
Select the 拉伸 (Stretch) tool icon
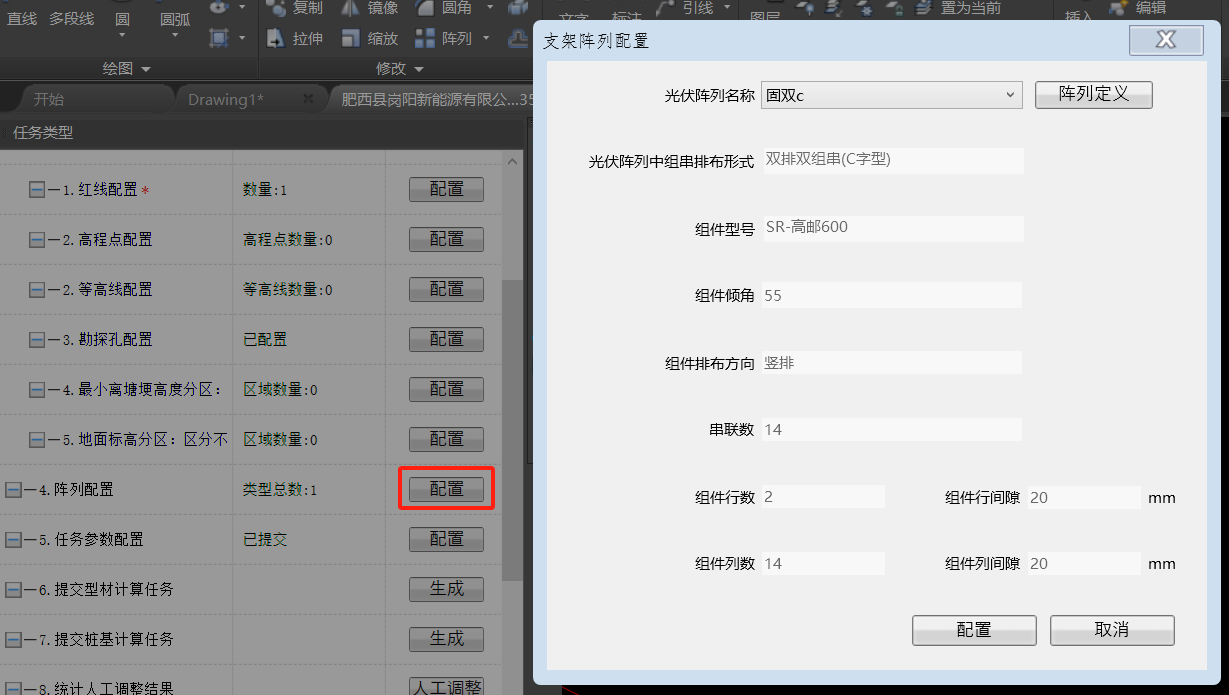[277, 39]
